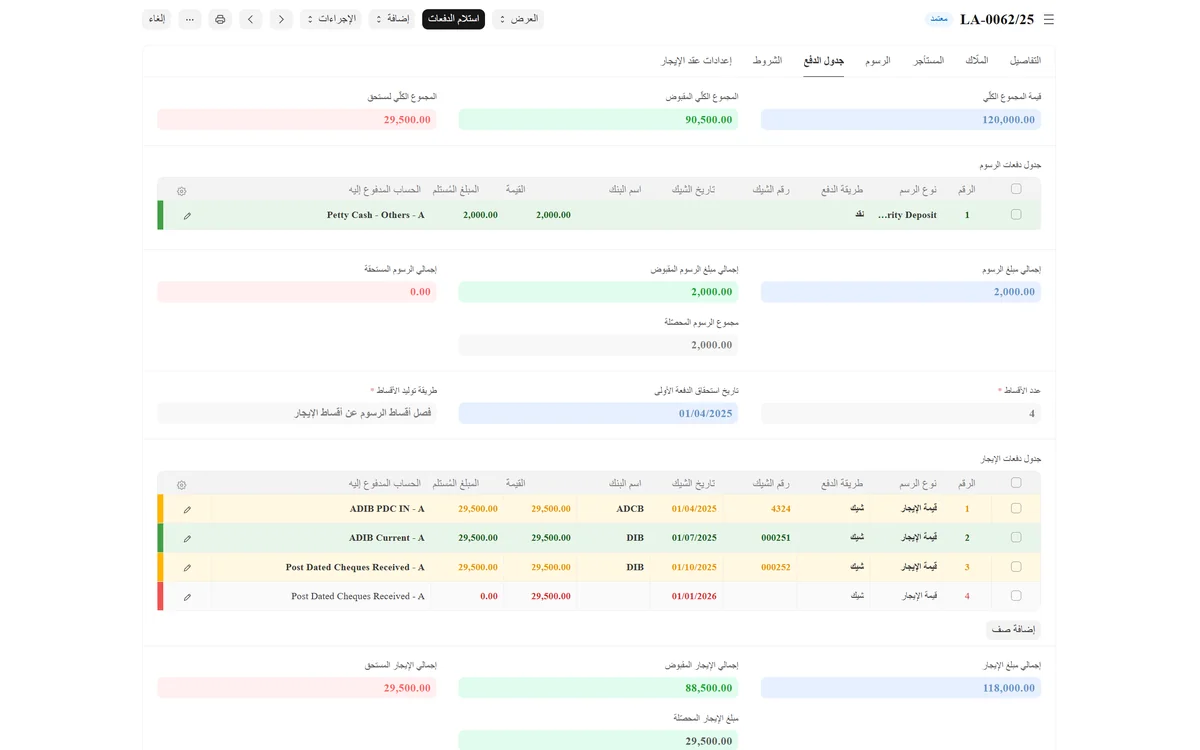Tick the select-all checkbox in the rent table header

tap(1016, 483)
